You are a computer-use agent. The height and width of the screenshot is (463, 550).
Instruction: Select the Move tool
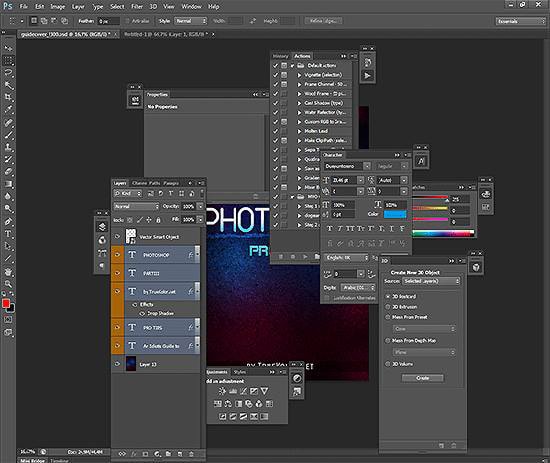coord(8,48)
